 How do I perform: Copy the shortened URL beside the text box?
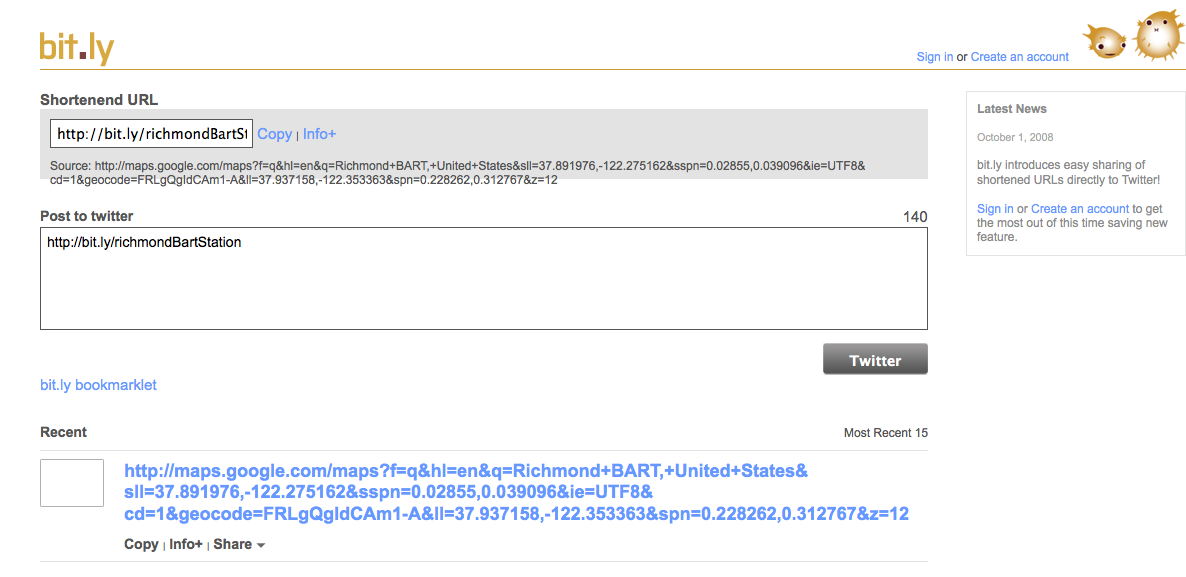pos(274,134)
